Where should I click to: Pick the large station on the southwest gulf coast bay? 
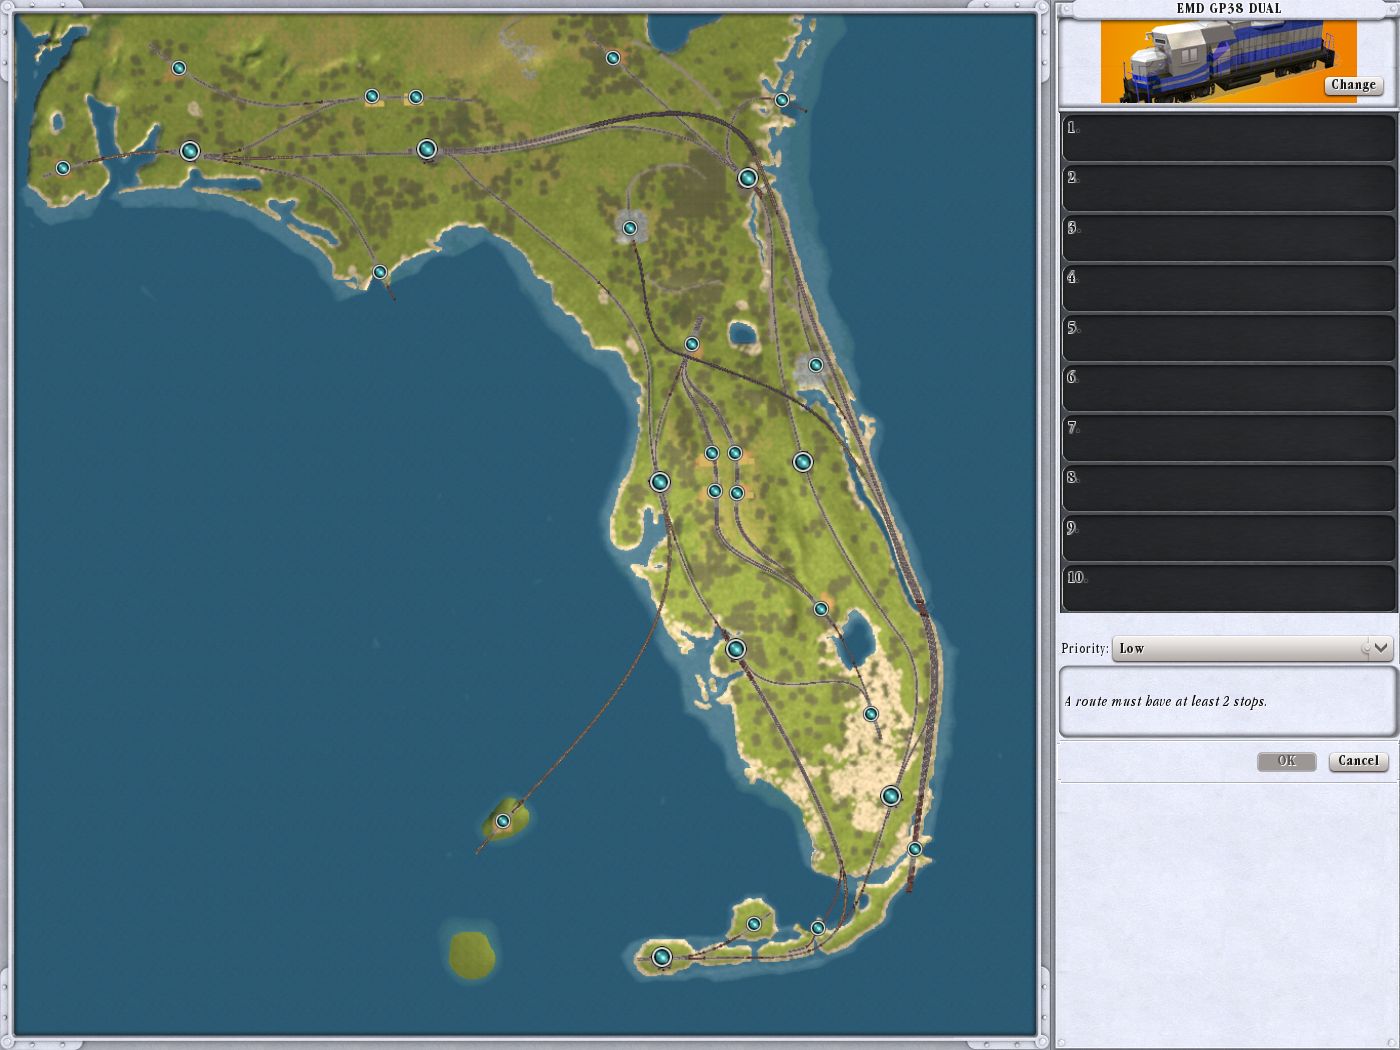[x=735, y=649]
